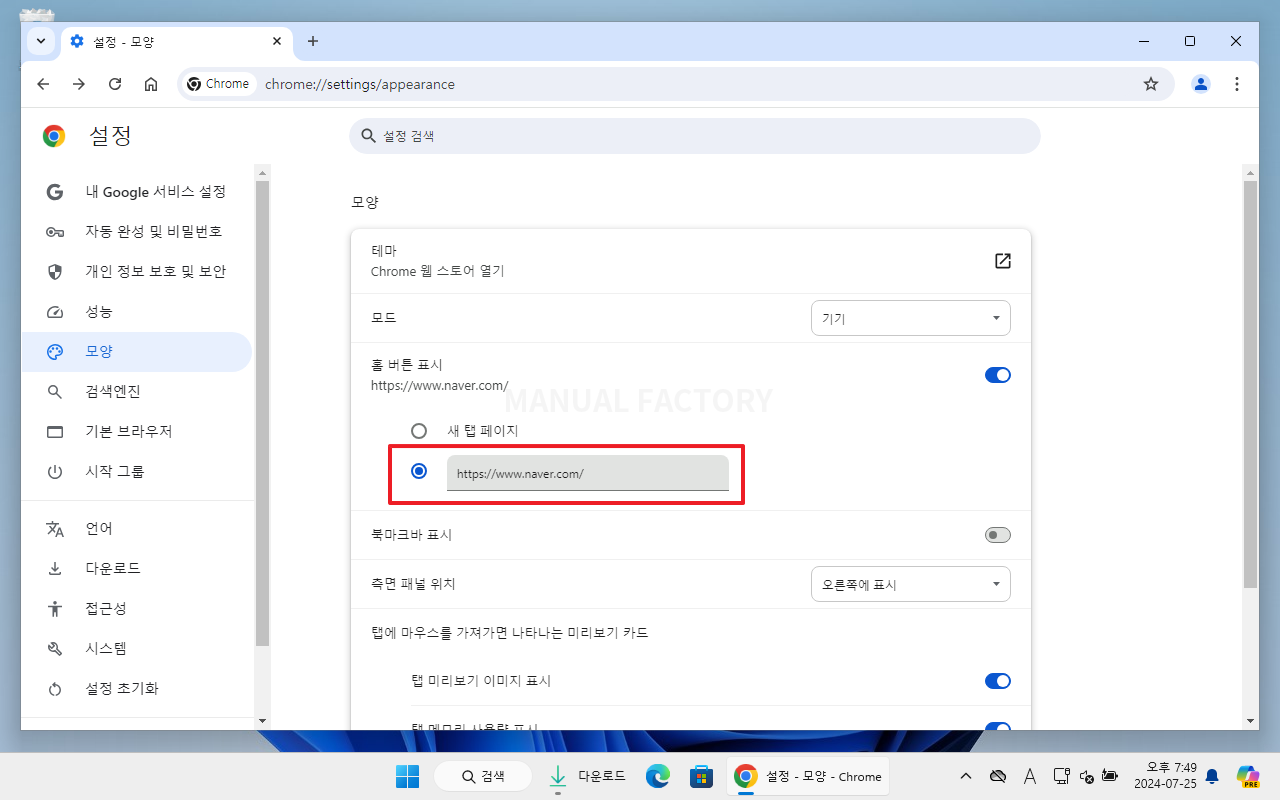Click the sidebar scroll down arrow

click(x=262, y=720)
